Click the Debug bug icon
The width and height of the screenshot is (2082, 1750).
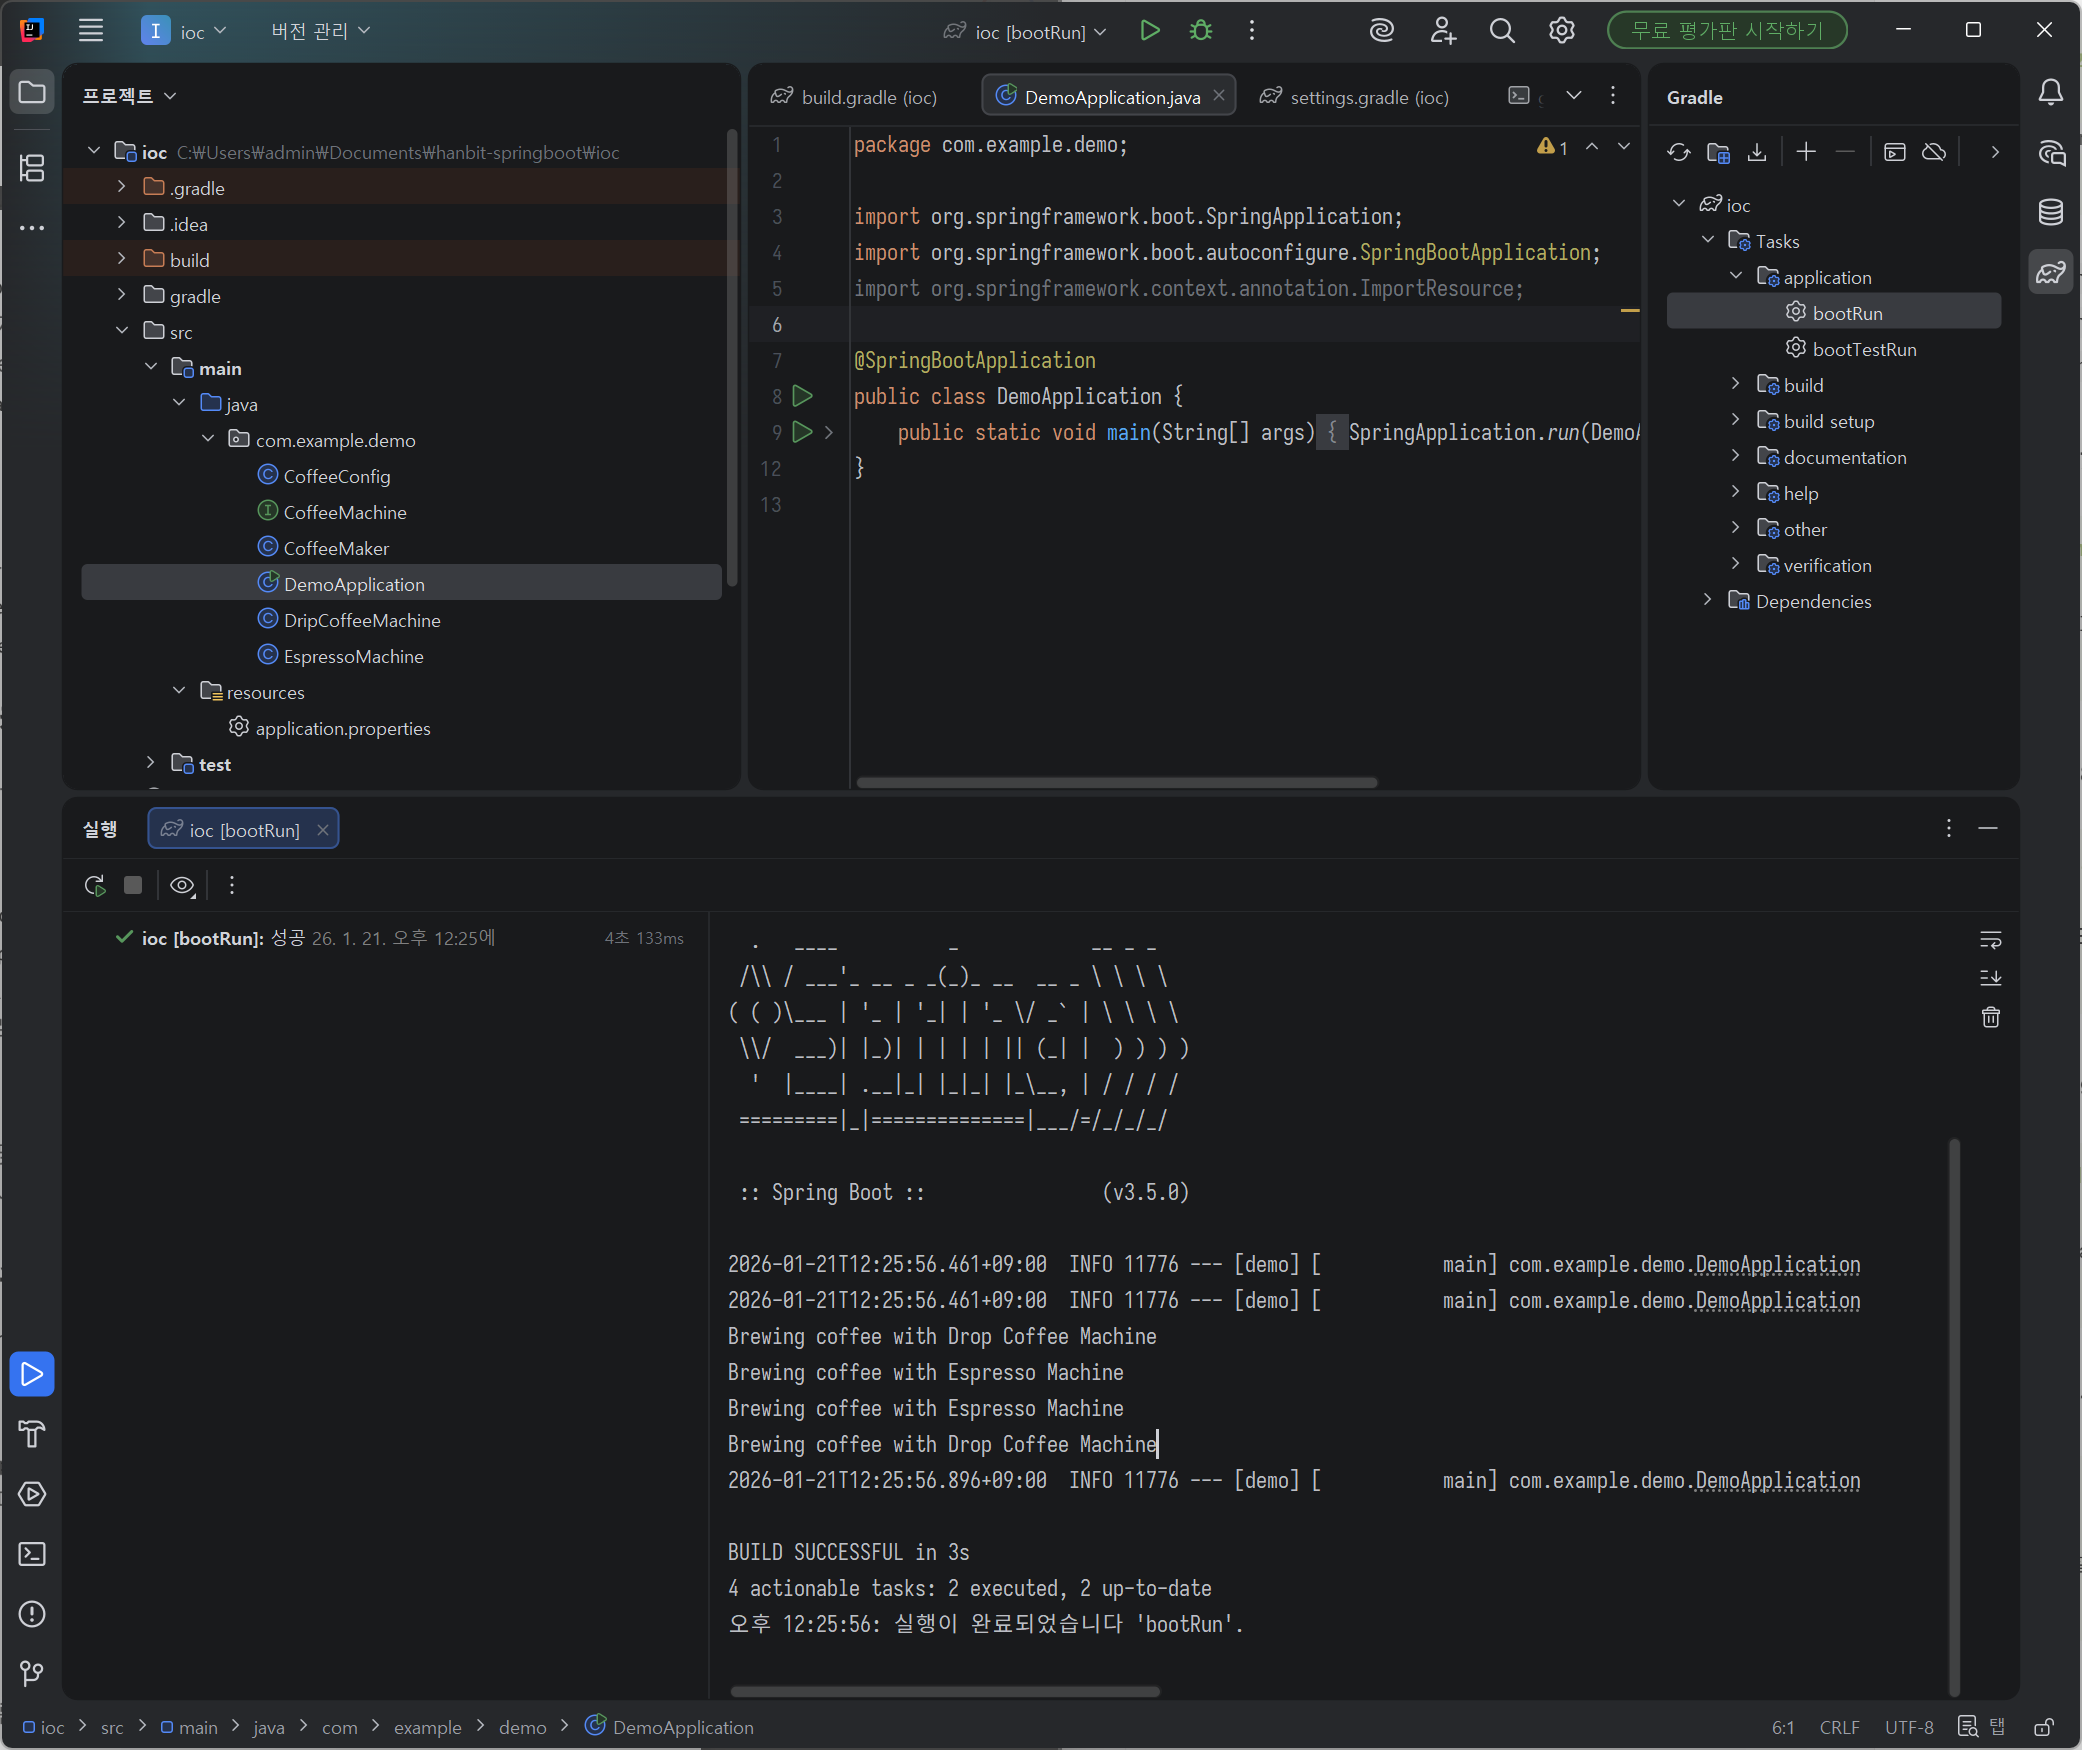tap(1201, 31)
